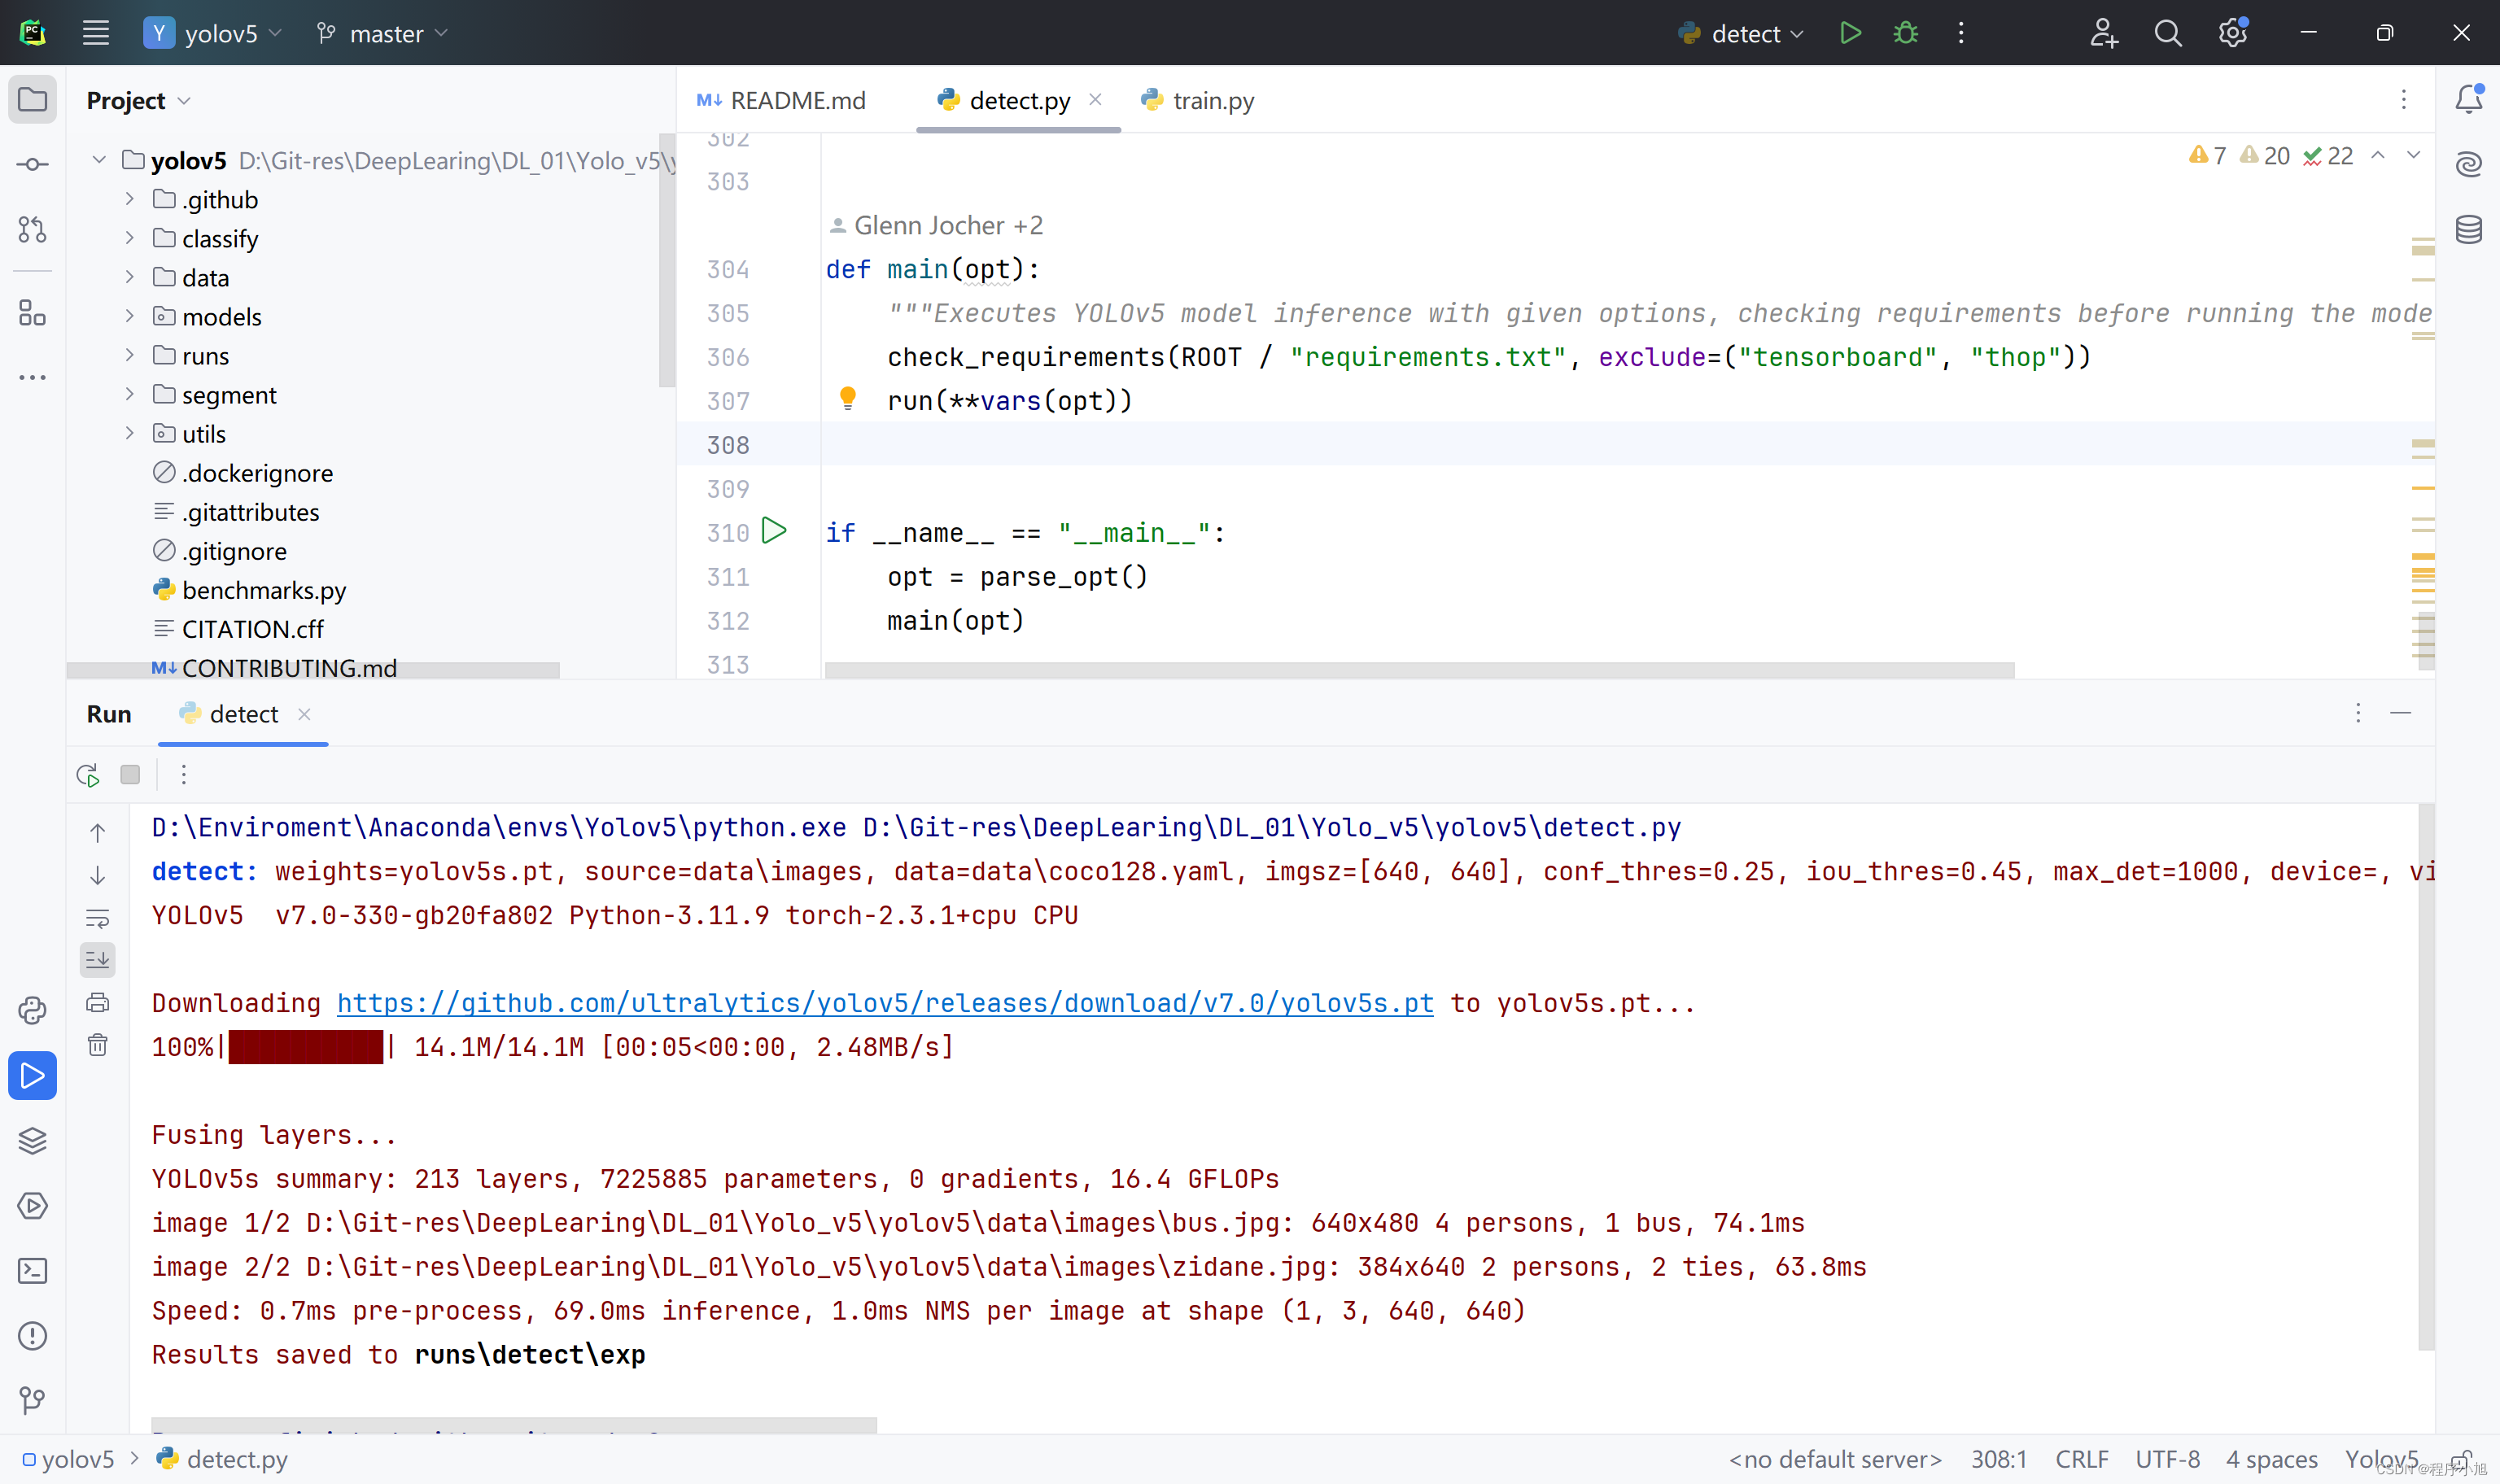
Task: Open Search Everywhere magnifier
Action: pyautogui.click(x=2168, y=33)
